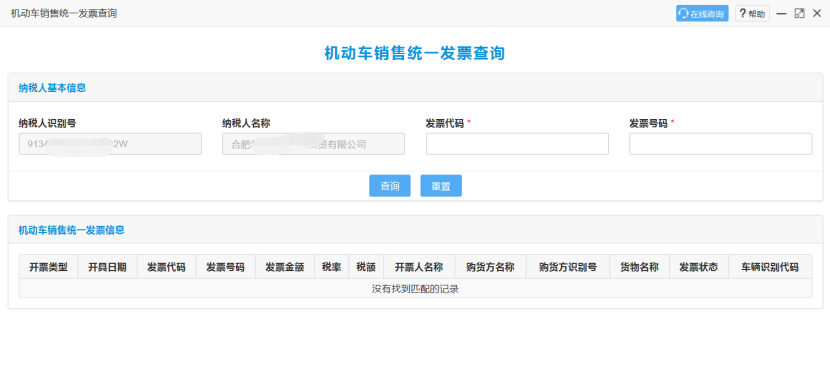Click the 货物名称 column header
830x373 pixels.
click(639, 267)
